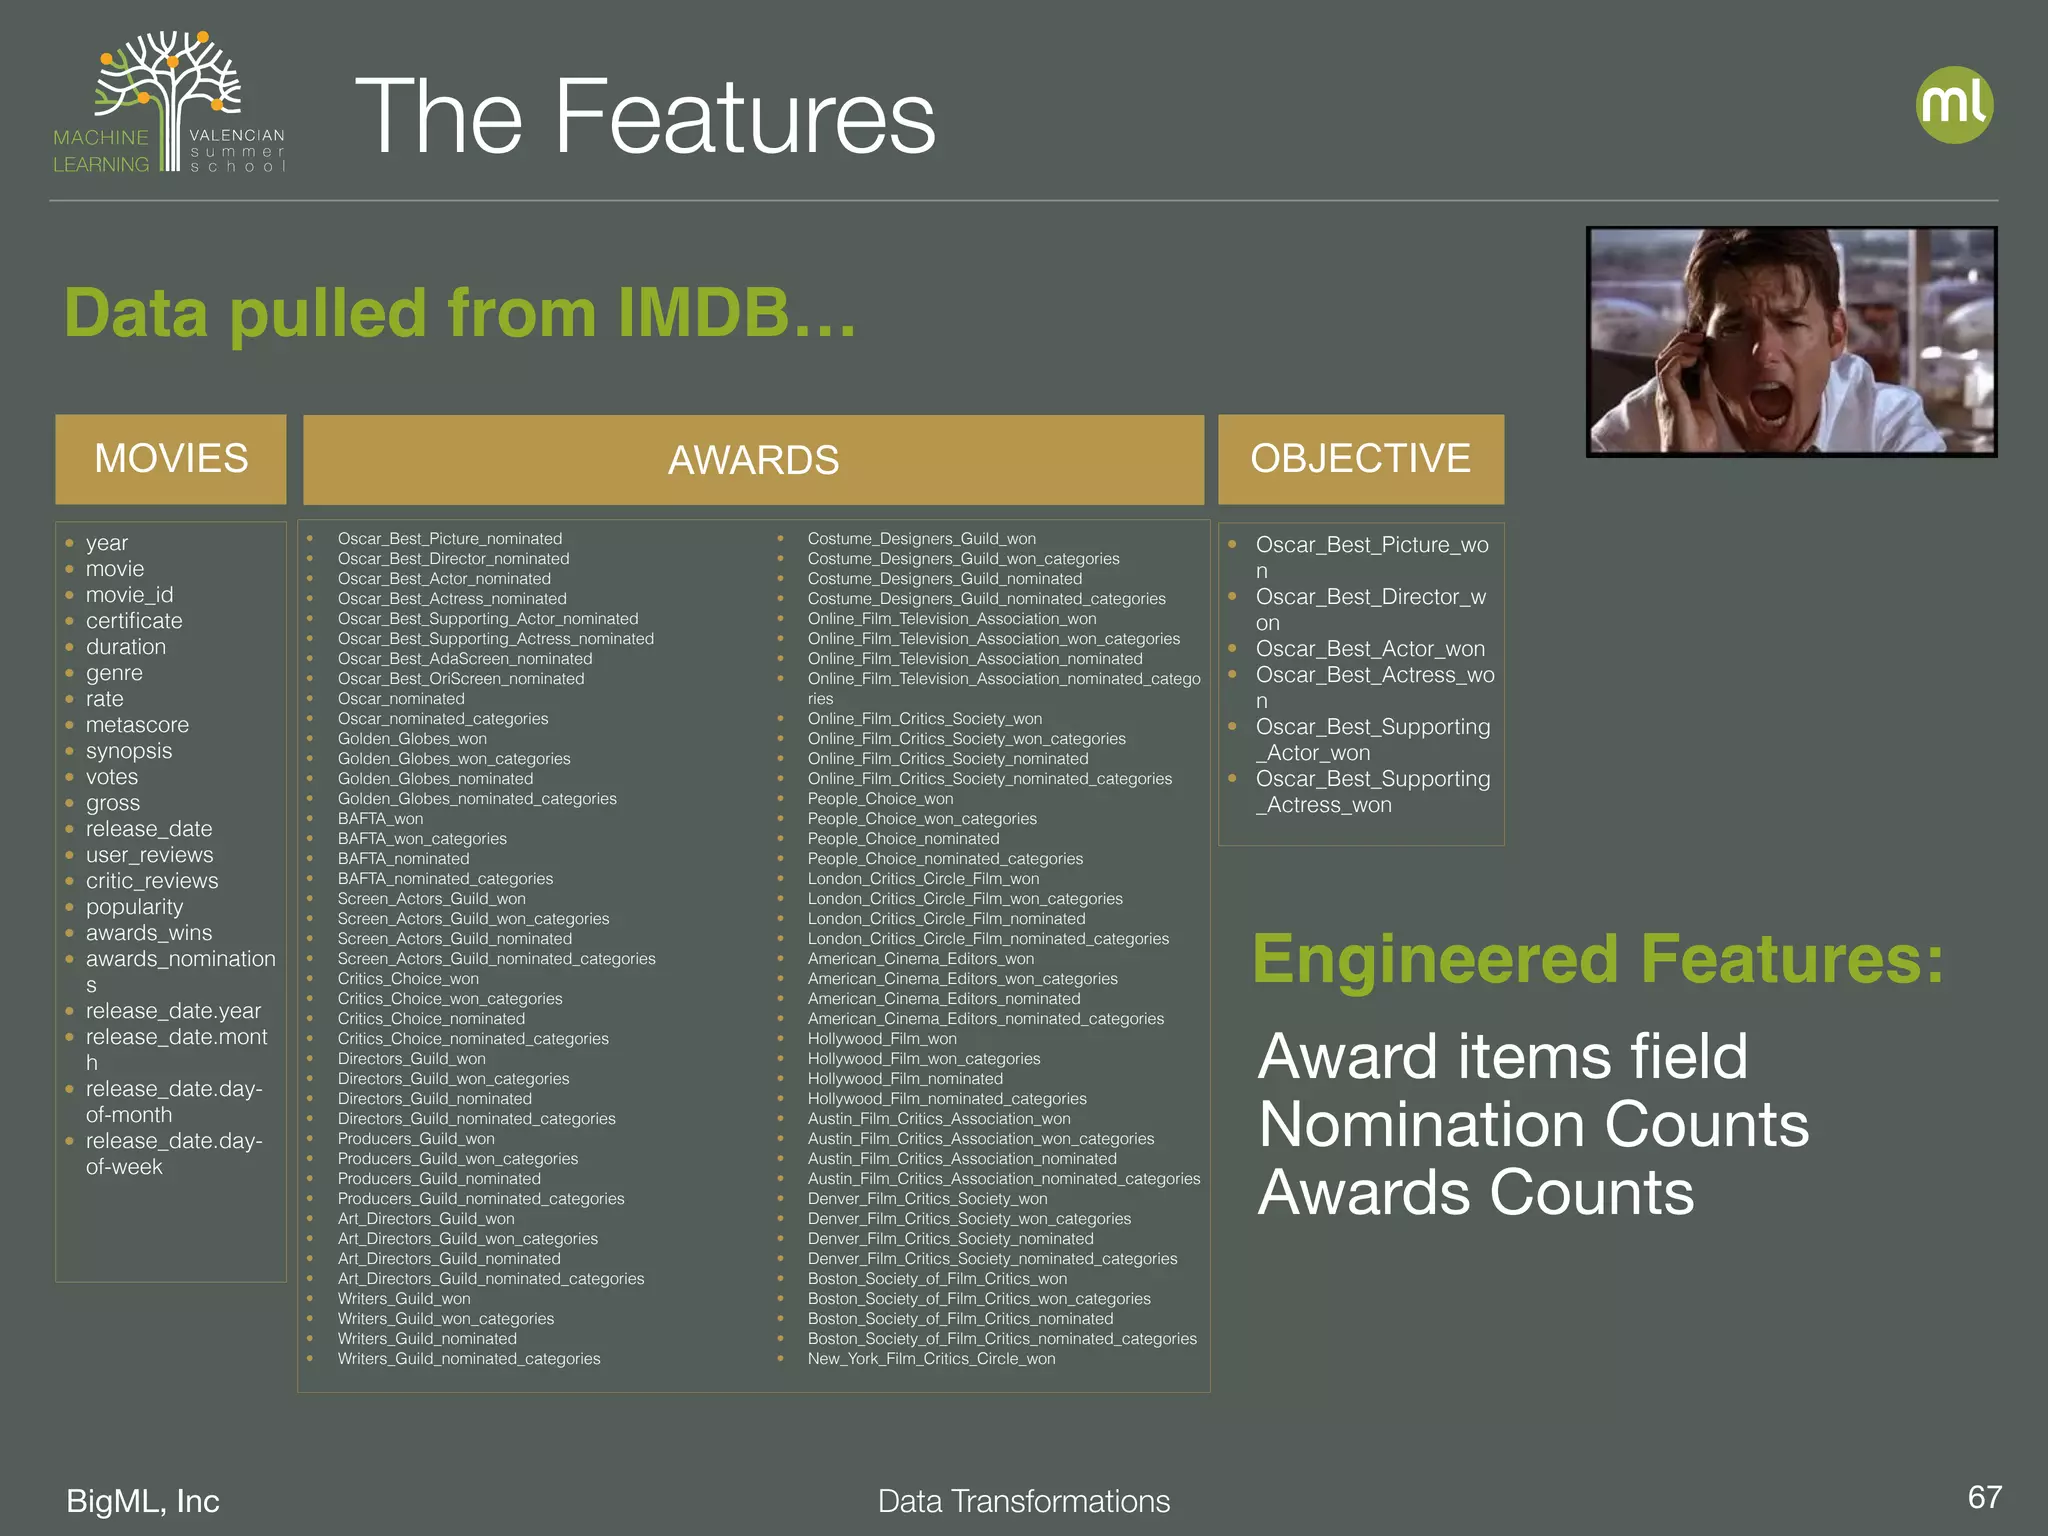Click the 'Engineered Features:' heading
Image resolution: width=2048 pixels, height=1536 pixels.
[x=1598, y=958]
